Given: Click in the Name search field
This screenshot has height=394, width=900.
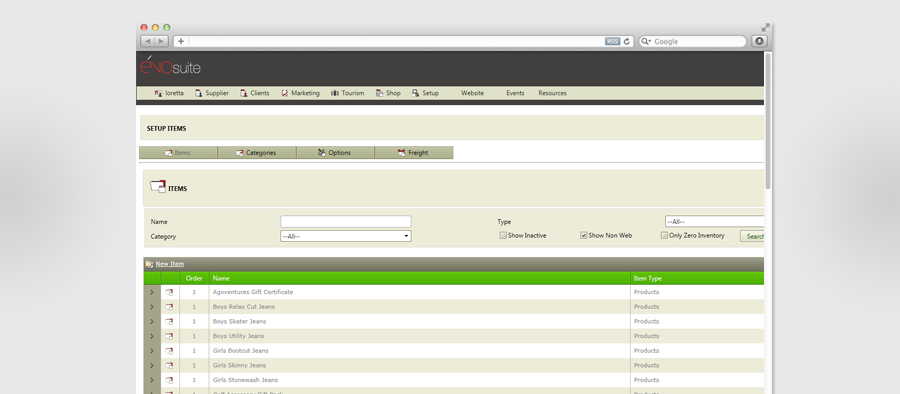Looking at the screenshot, I should [346, 222].
